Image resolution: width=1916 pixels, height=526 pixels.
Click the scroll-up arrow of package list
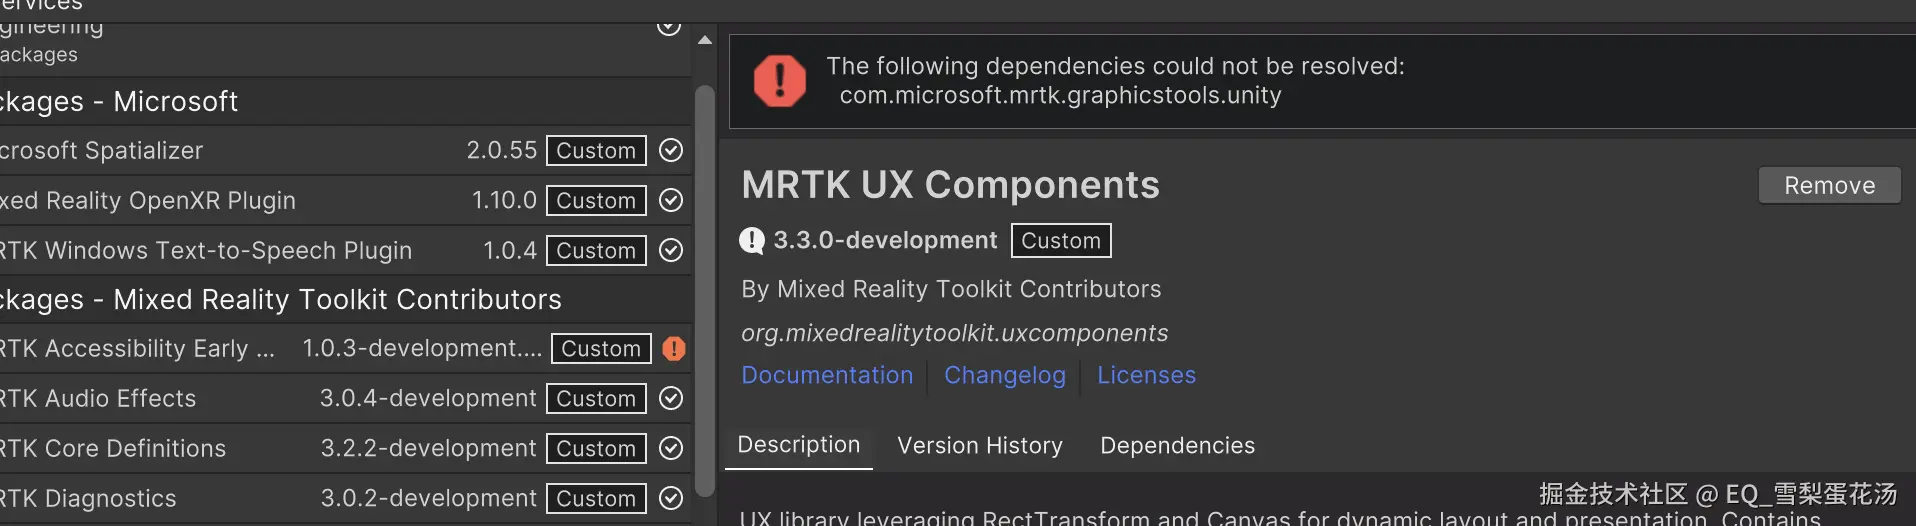pyautogui.click(x=705, y=41)
